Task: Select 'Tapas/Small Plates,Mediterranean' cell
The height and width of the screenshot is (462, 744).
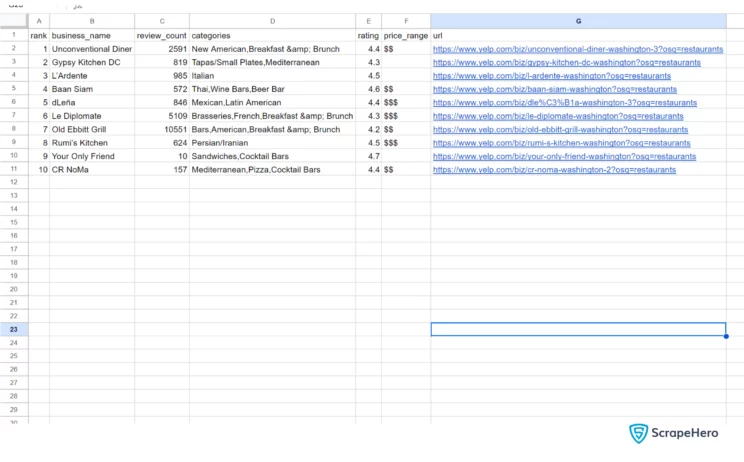Action: tap(272, 62)
